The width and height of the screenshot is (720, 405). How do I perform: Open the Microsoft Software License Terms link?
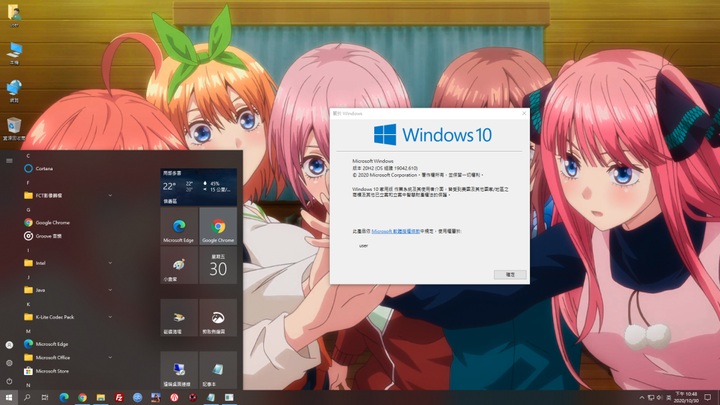click(395, 231)
